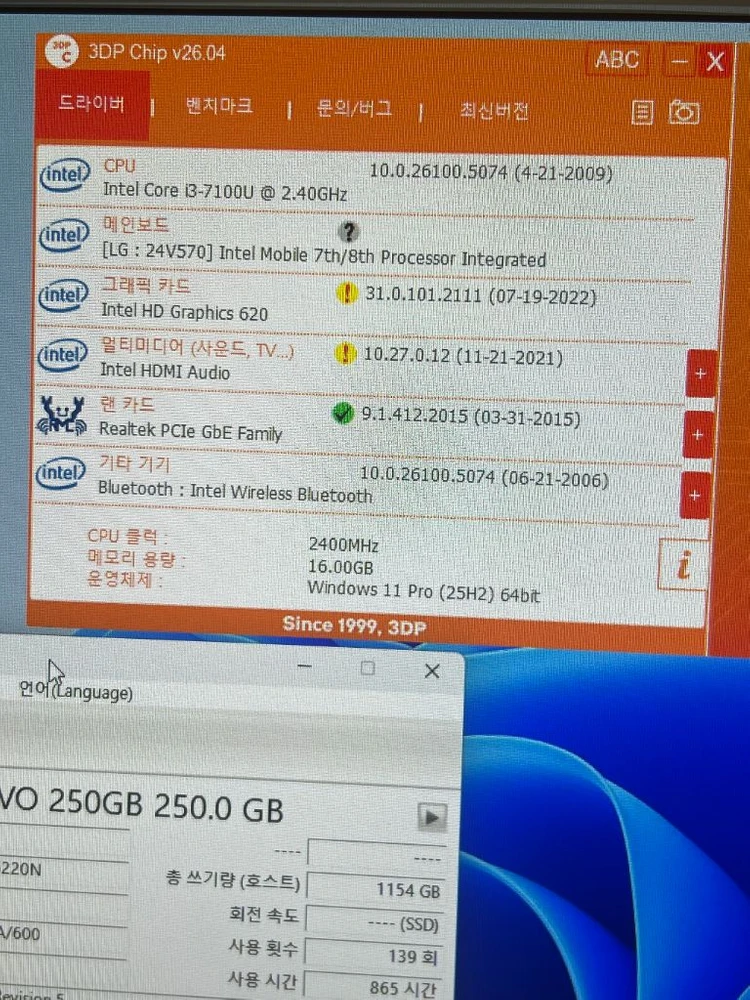Viewport: 750px width, 1000px height.
Task: Click the yellow warning icon for graphics driver
Action: [x=346, y=293]
